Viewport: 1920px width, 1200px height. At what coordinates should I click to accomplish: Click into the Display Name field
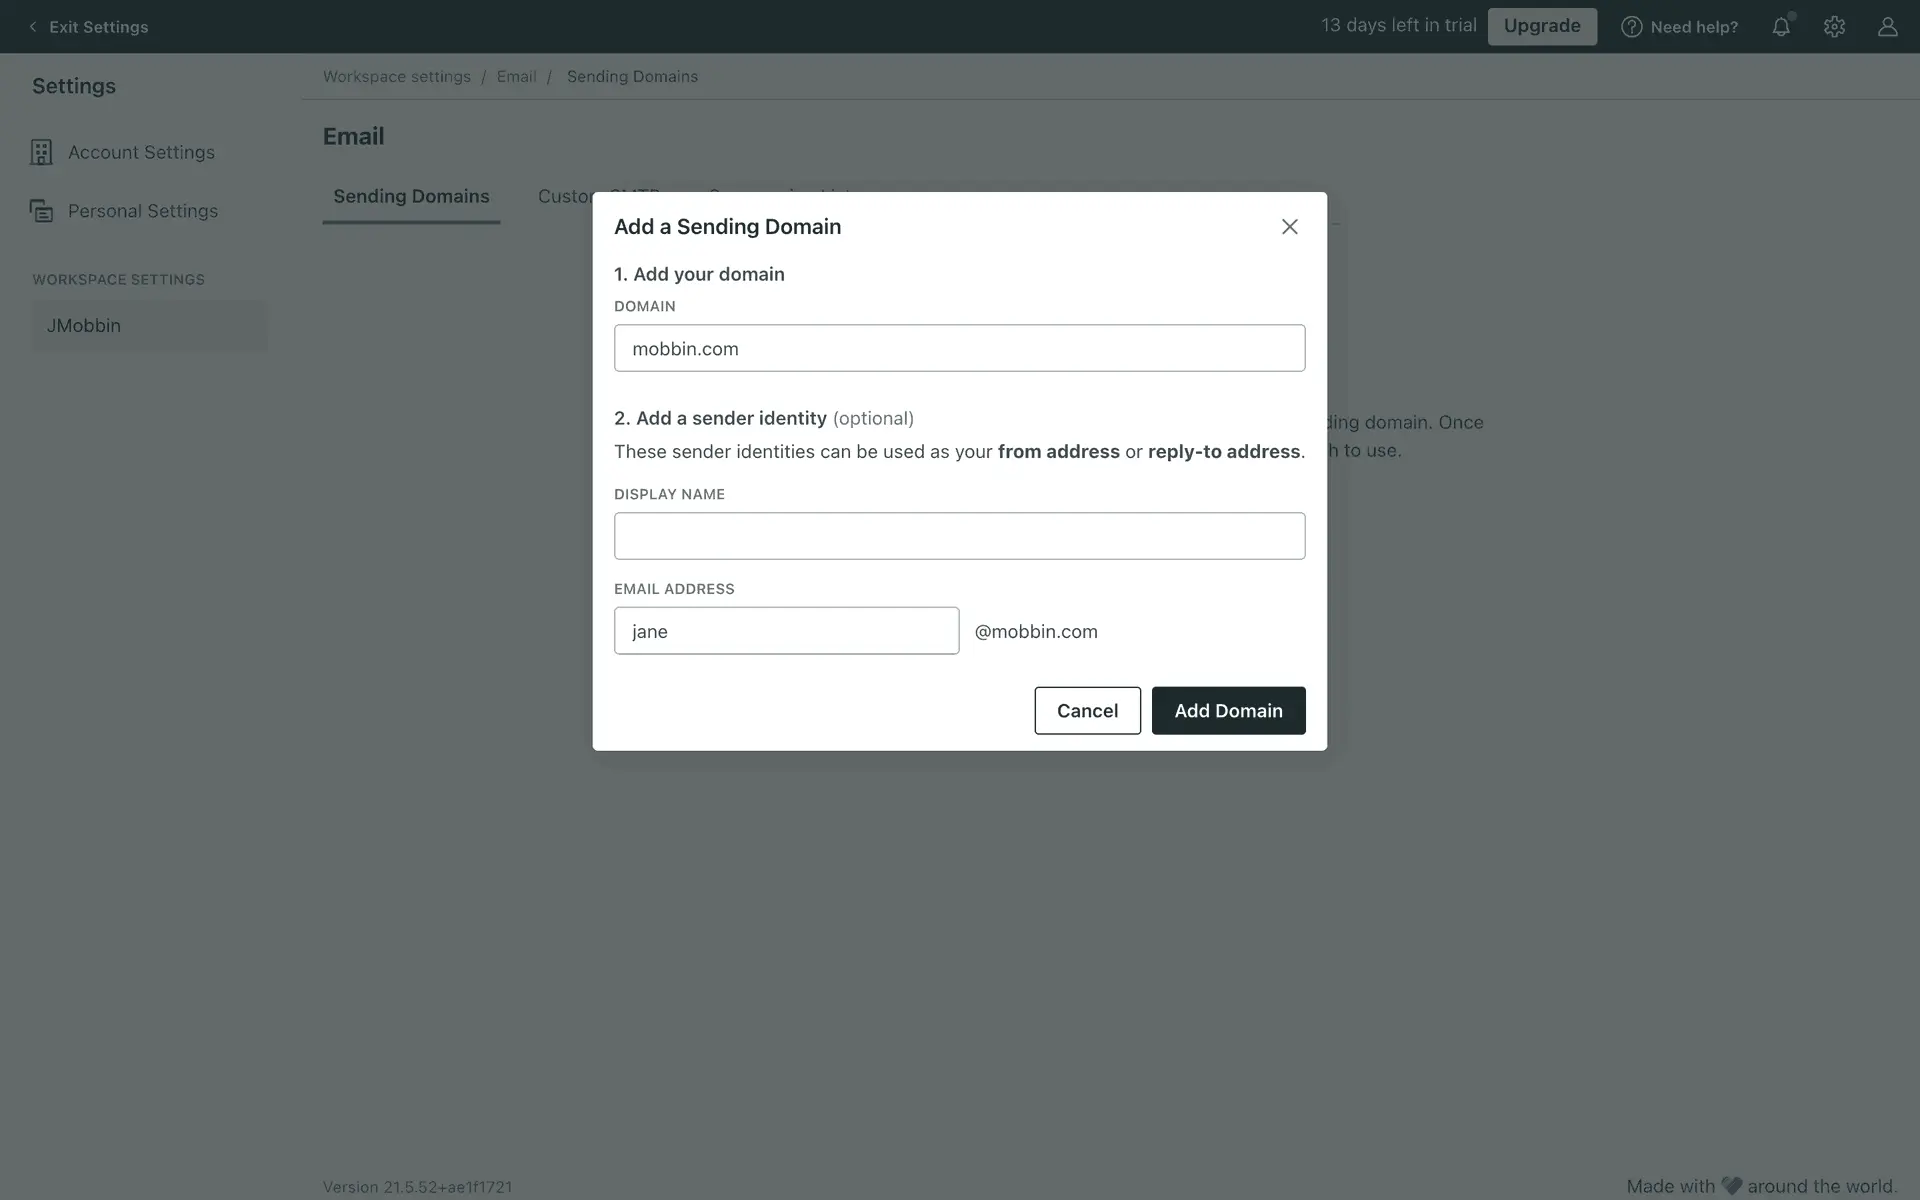(959, 536)
